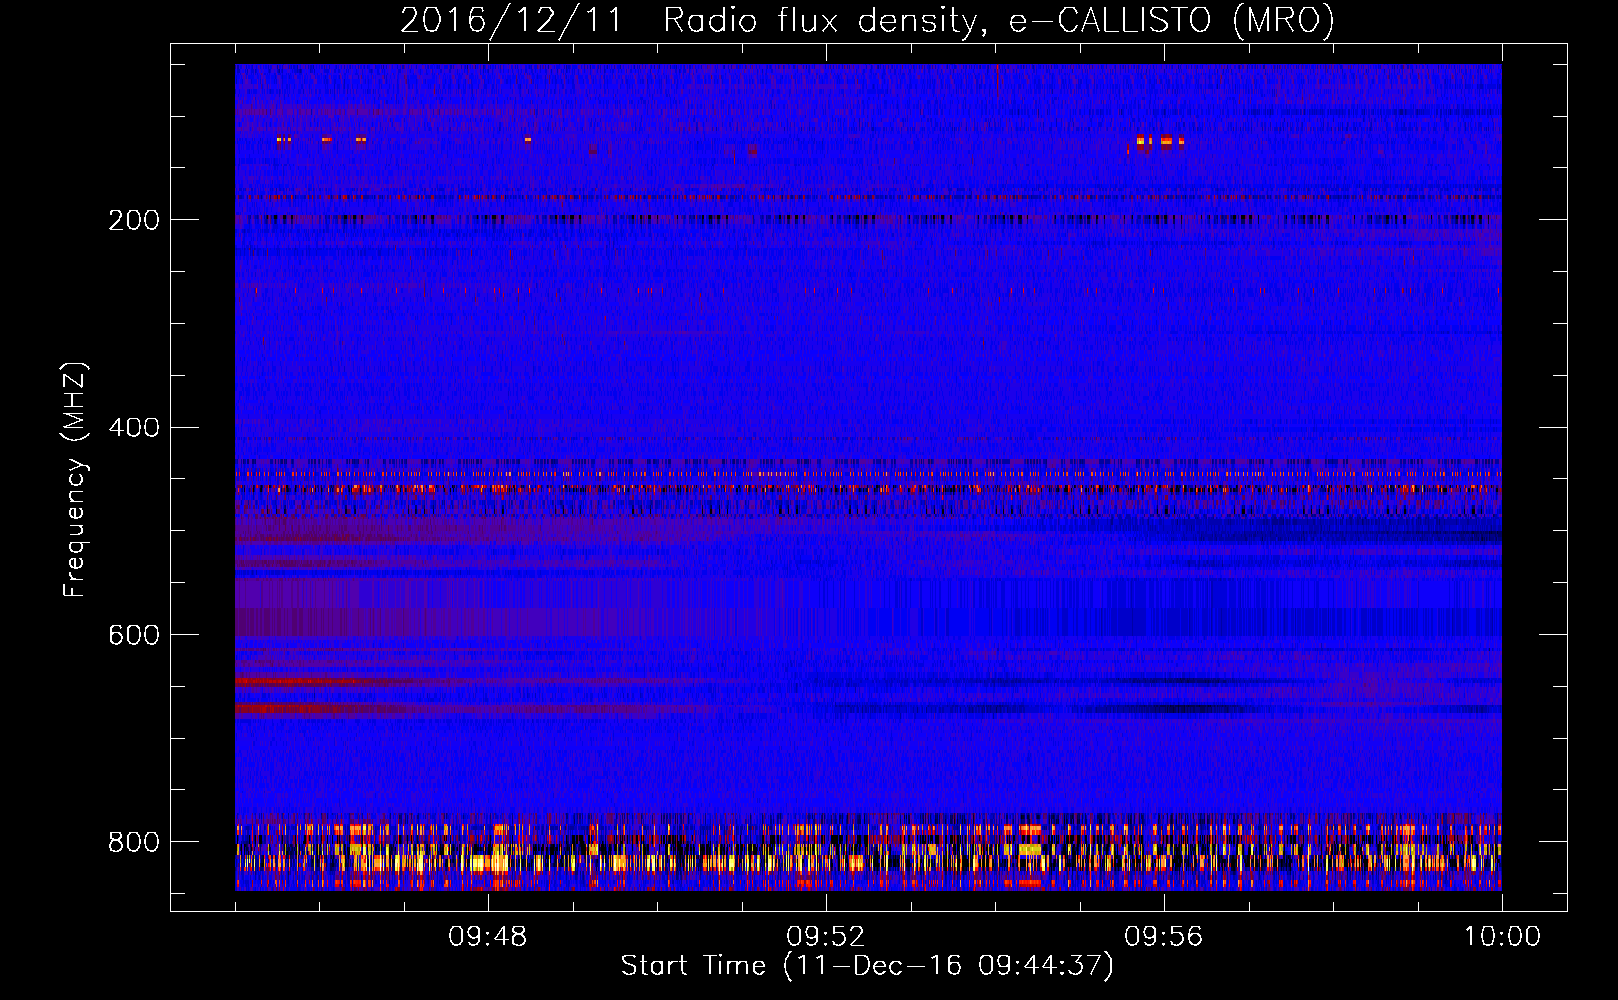Click the 10:00 time tick label

(x=1502, y=937)
